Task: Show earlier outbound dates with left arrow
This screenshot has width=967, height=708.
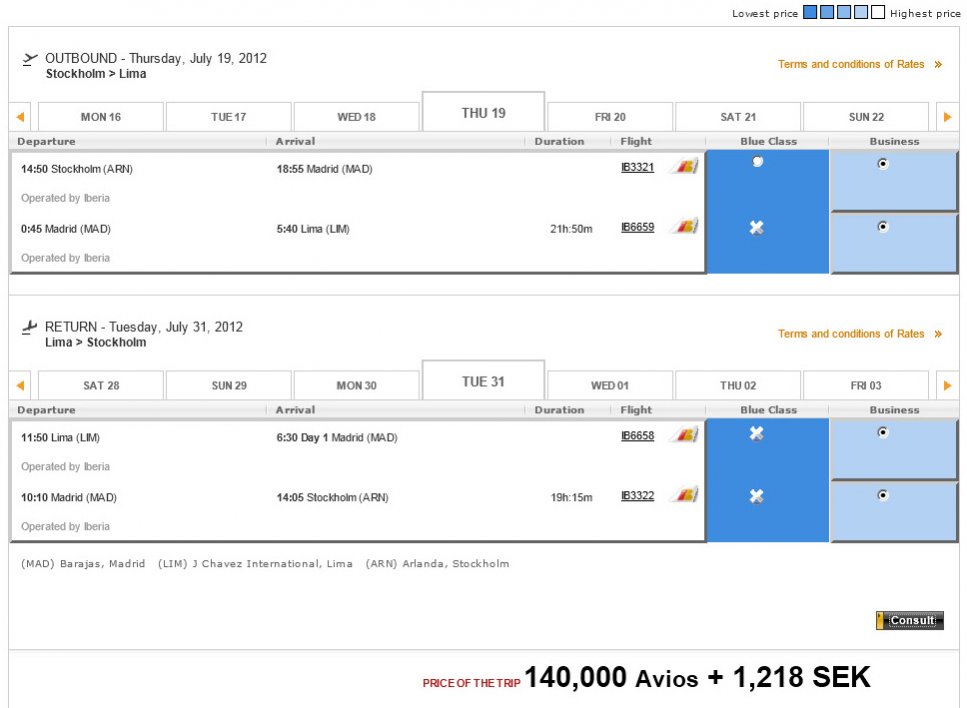Action: [x=20, y=117]
